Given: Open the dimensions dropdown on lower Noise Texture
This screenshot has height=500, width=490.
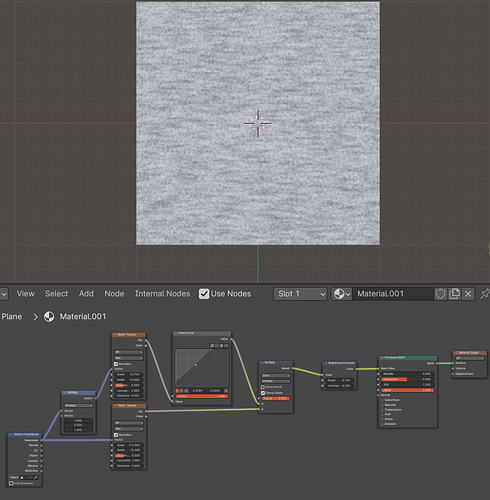Looking at the screenshot, I should (129, 423).
